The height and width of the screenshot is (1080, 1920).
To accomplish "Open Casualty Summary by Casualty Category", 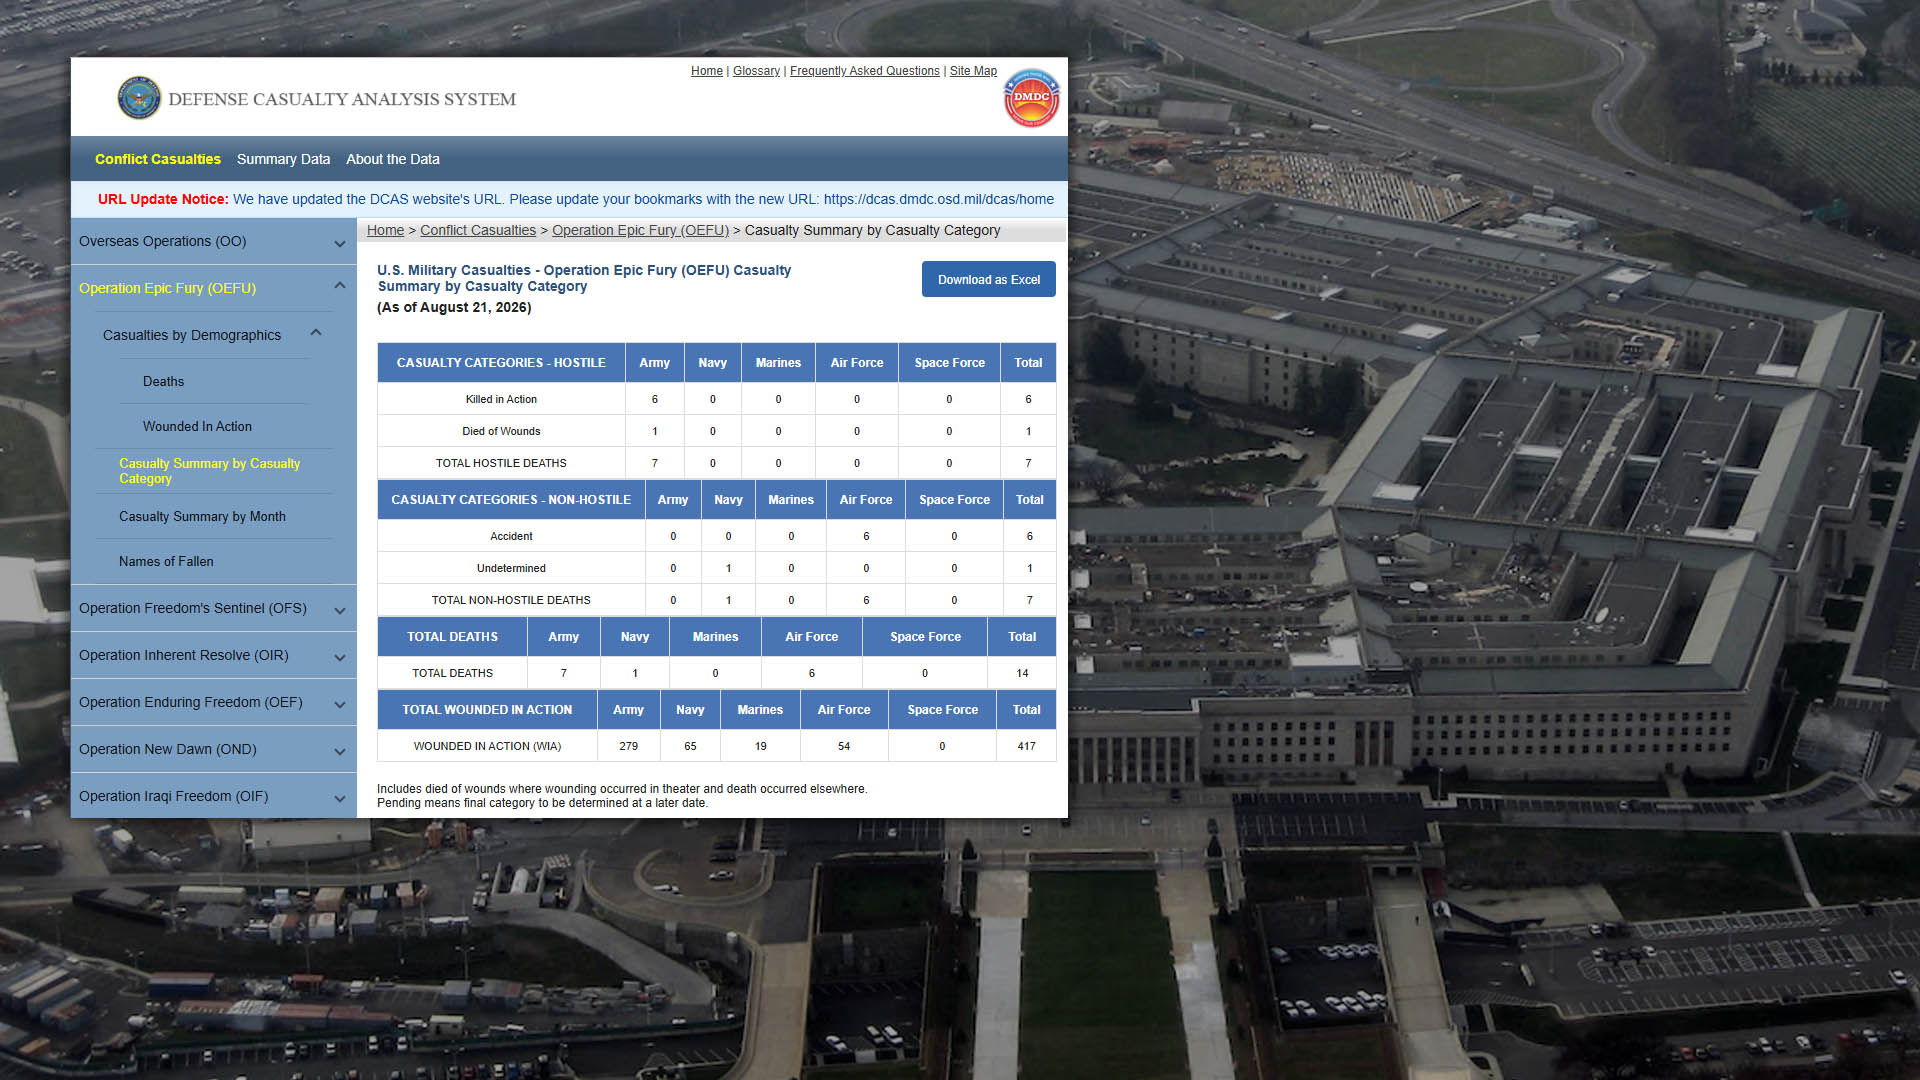I will 209,471.
